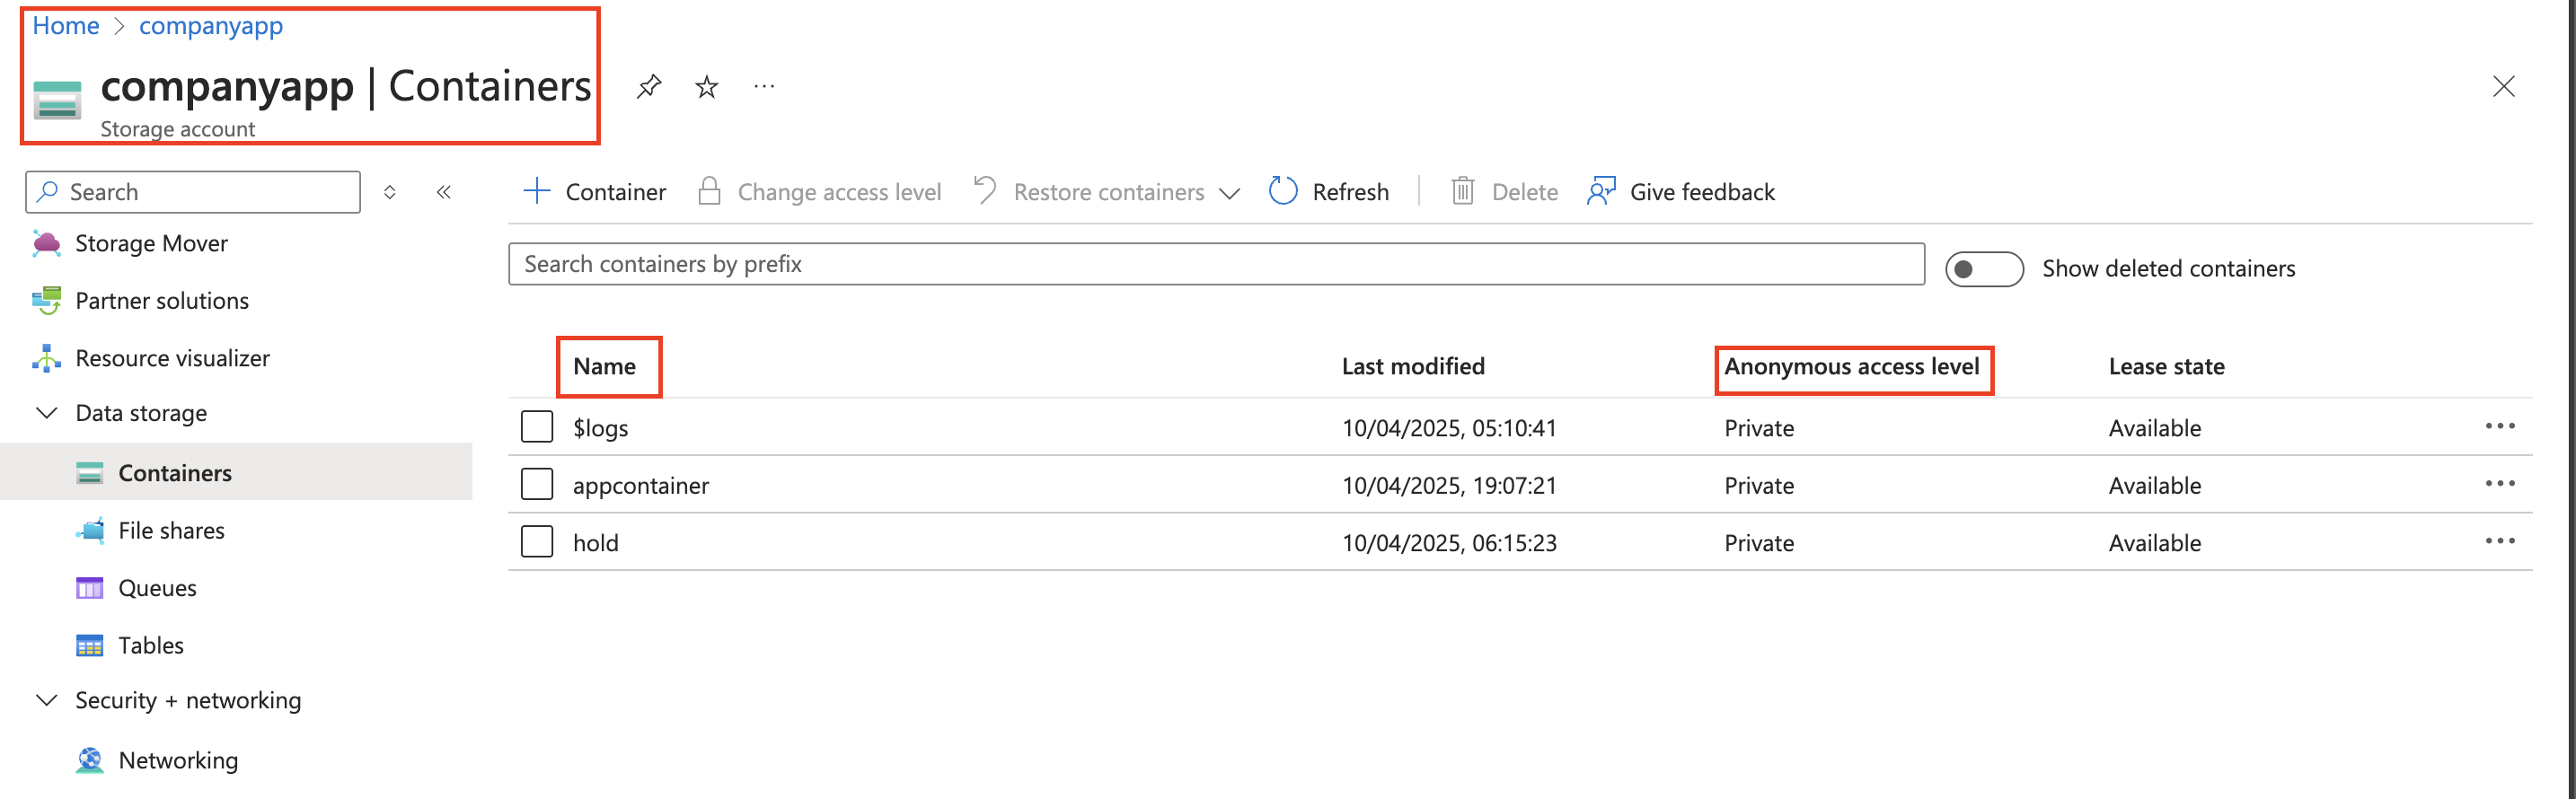The height and width of the screenshot is (799, 2576).
Task: Mark companyapp as favorite with star icon
Action: pyautogui.click(x=707, y=87)
